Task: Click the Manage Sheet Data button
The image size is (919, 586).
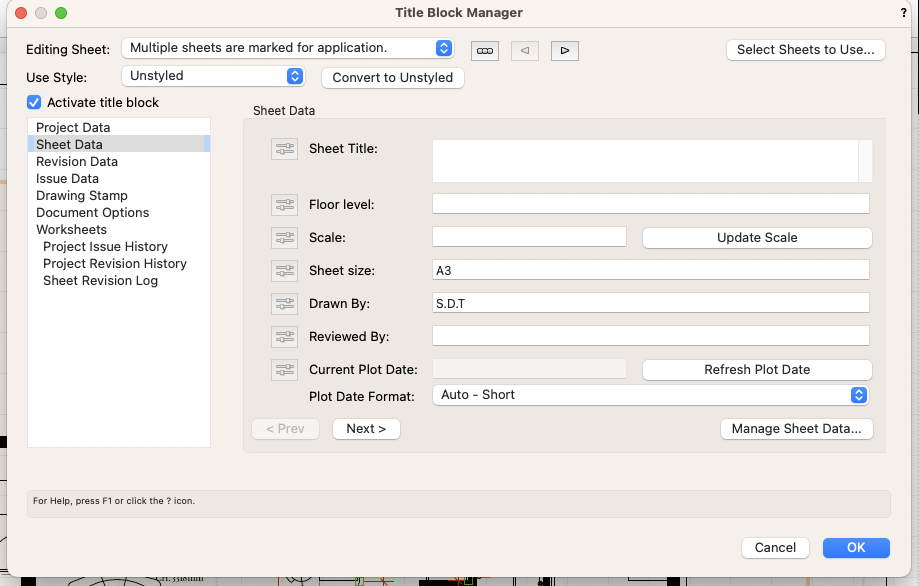Action: (x=796, y=429)
